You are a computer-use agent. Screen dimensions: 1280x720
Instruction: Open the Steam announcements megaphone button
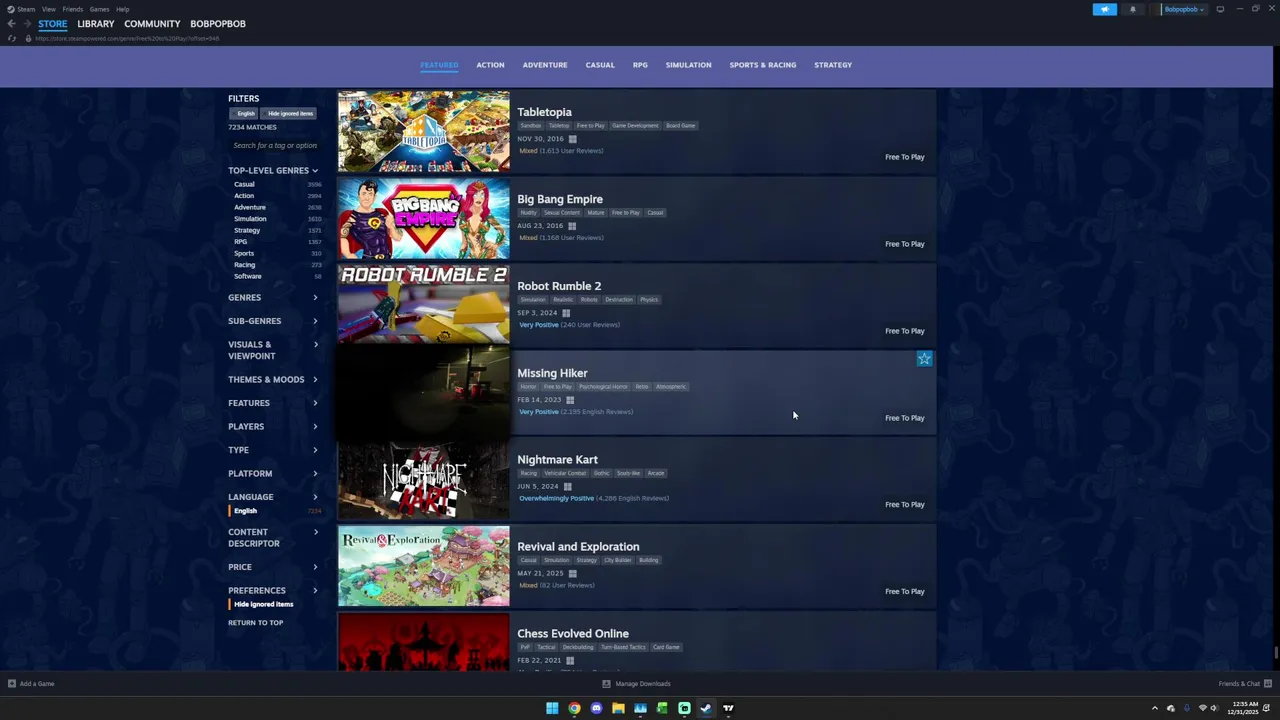click(x=1104, y=9)
